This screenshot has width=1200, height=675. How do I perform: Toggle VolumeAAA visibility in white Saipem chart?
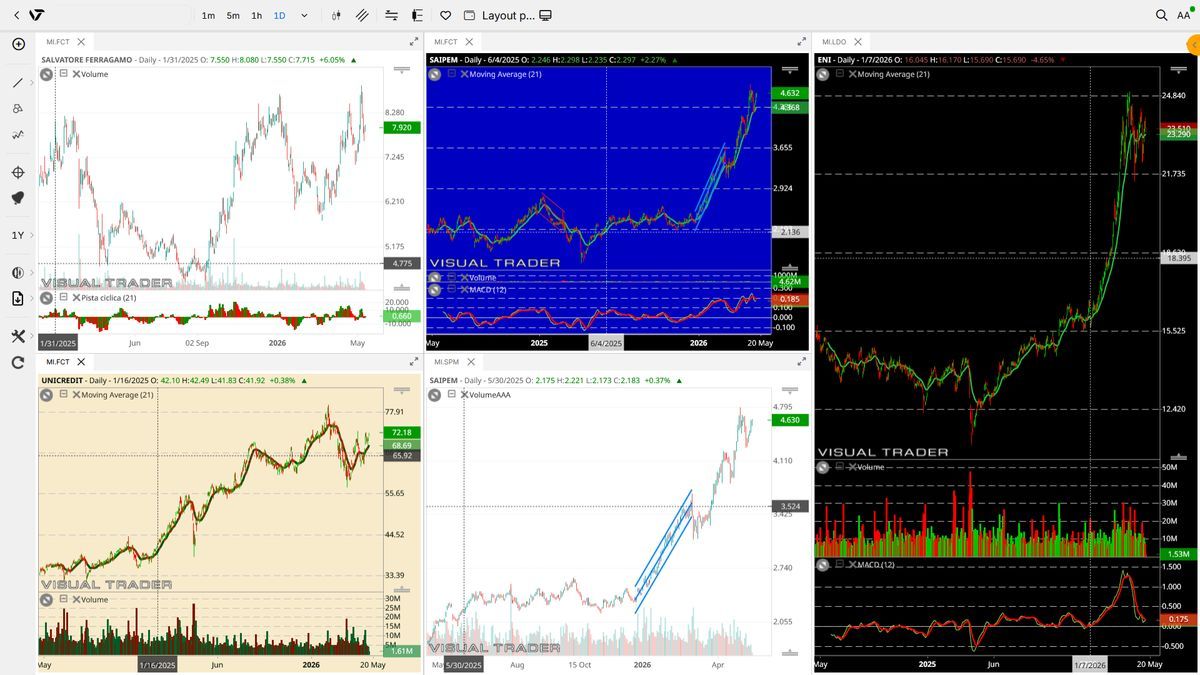tap(436, 395)
